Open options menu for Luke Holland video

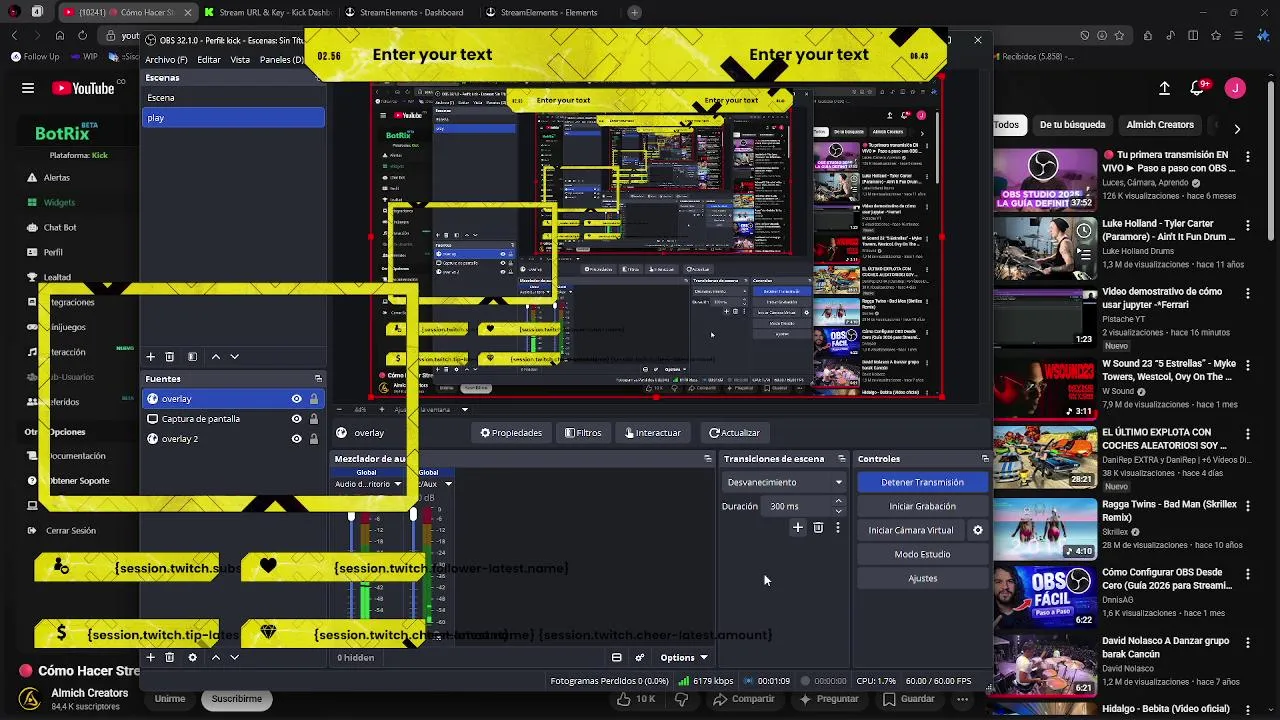point(1248,226)
